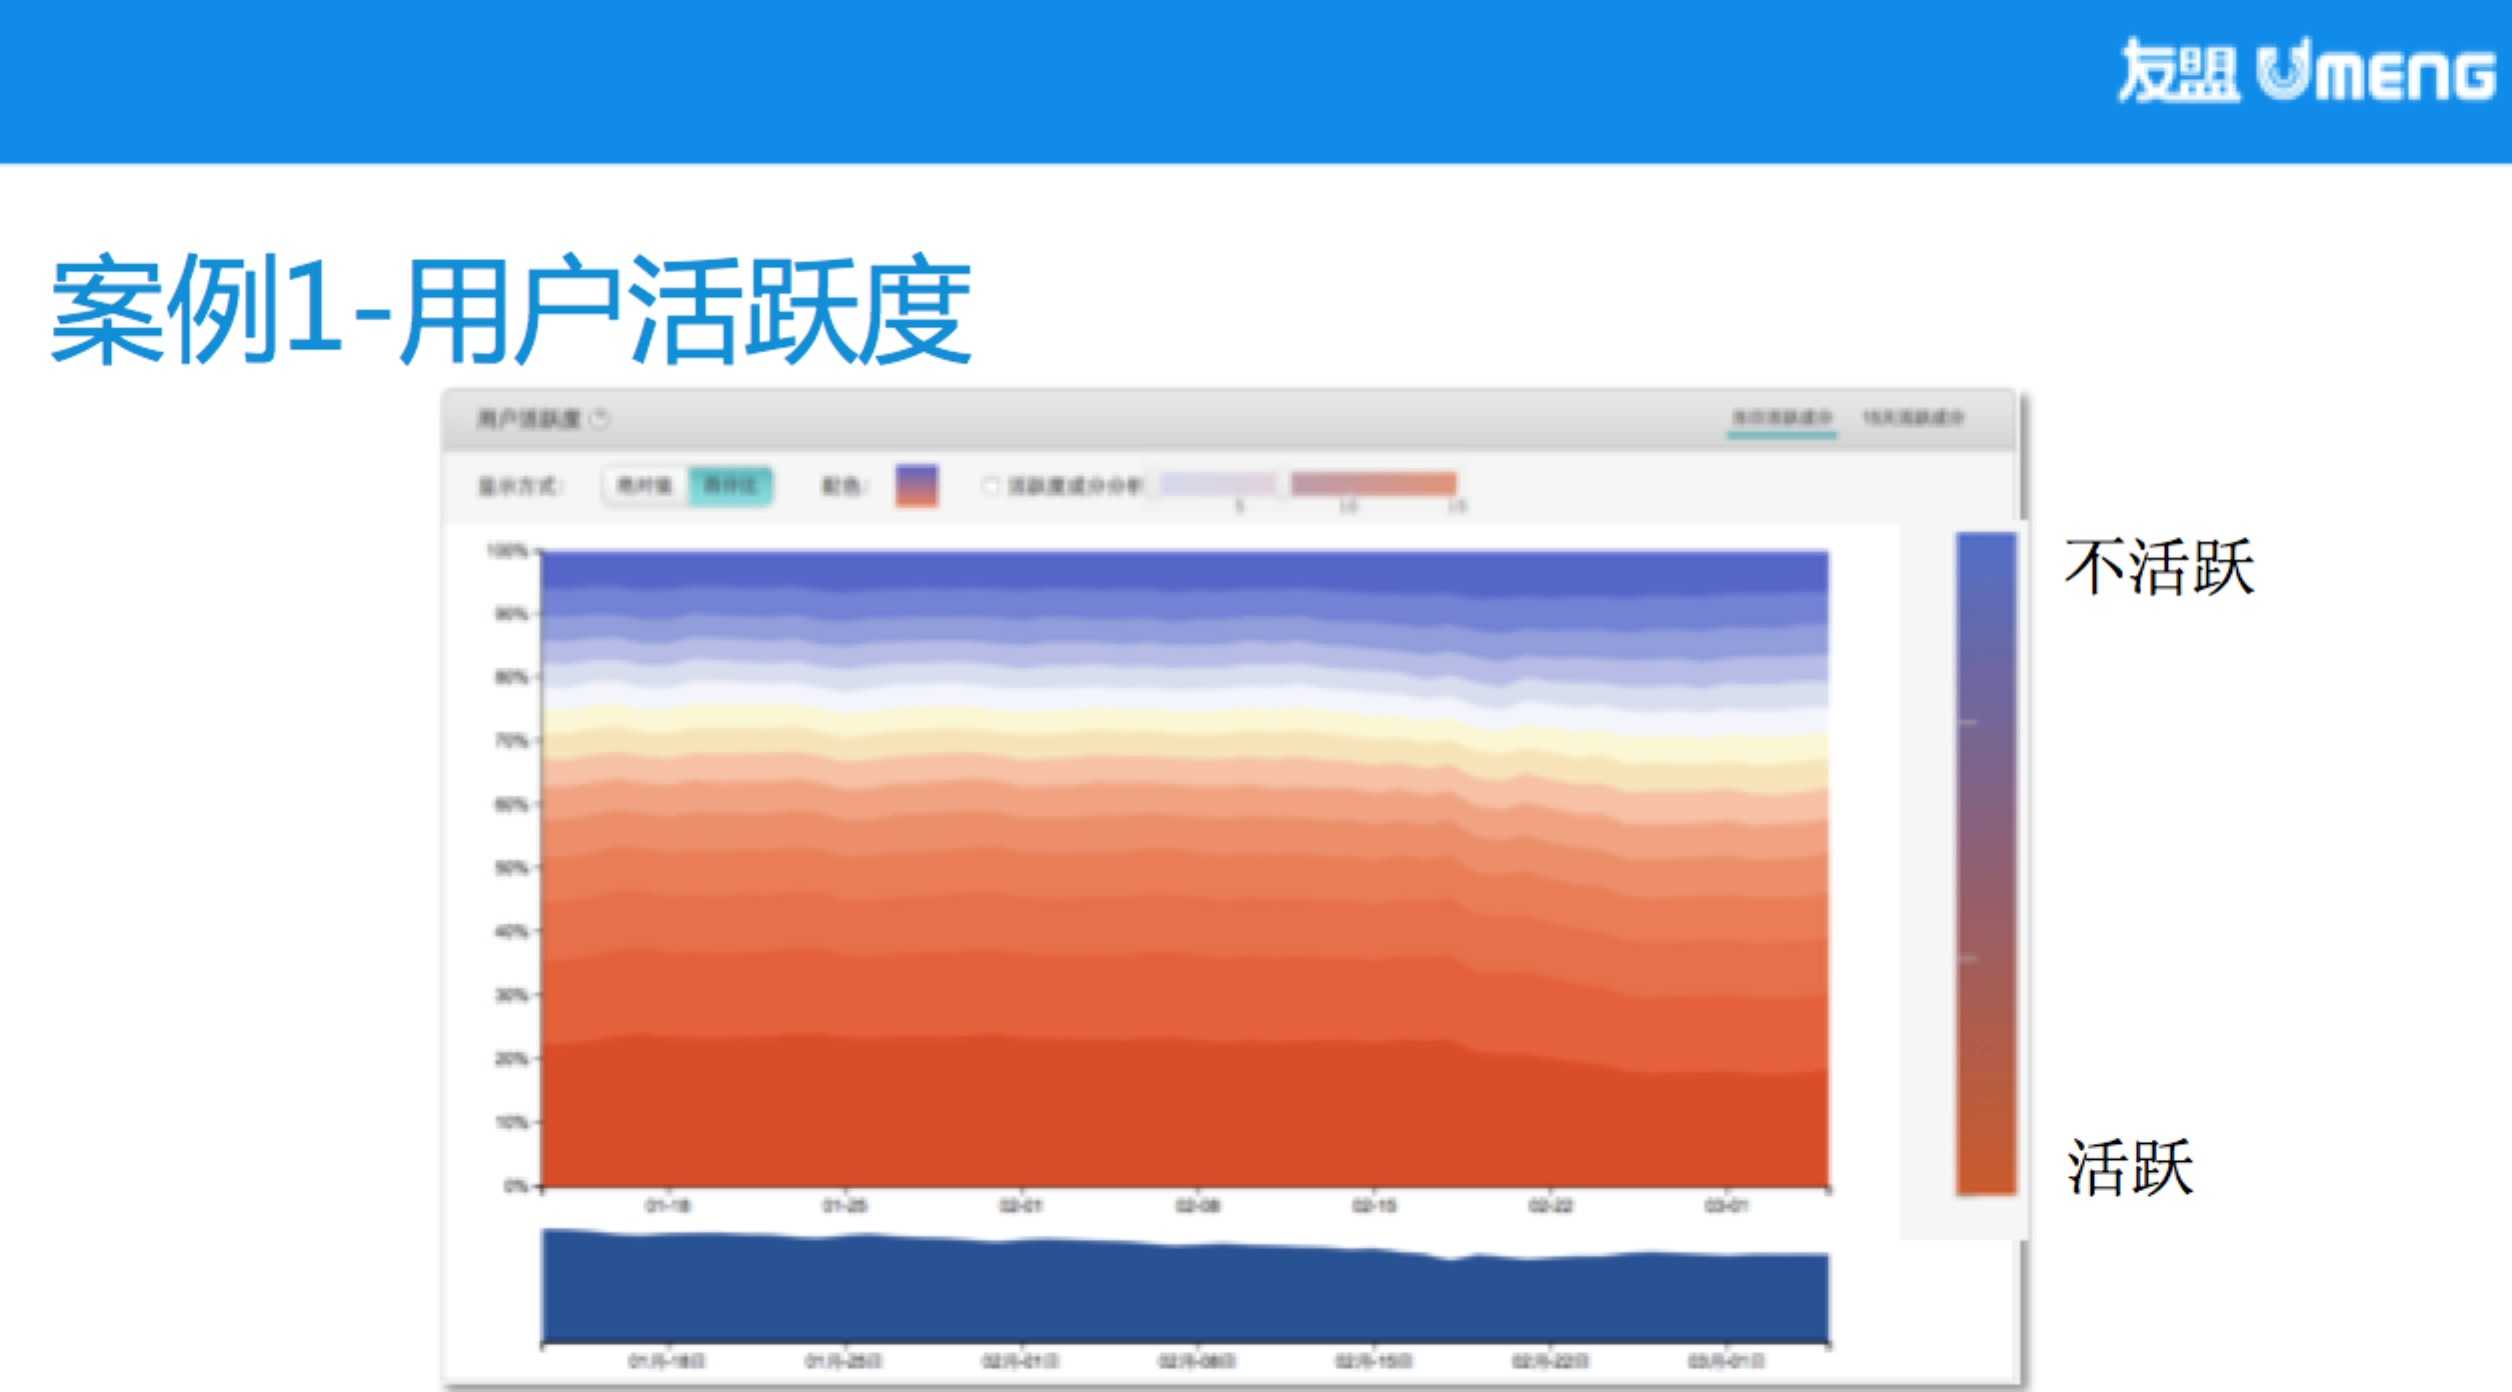Click the vertical gradient legend bar

[x=1985, y=863]
